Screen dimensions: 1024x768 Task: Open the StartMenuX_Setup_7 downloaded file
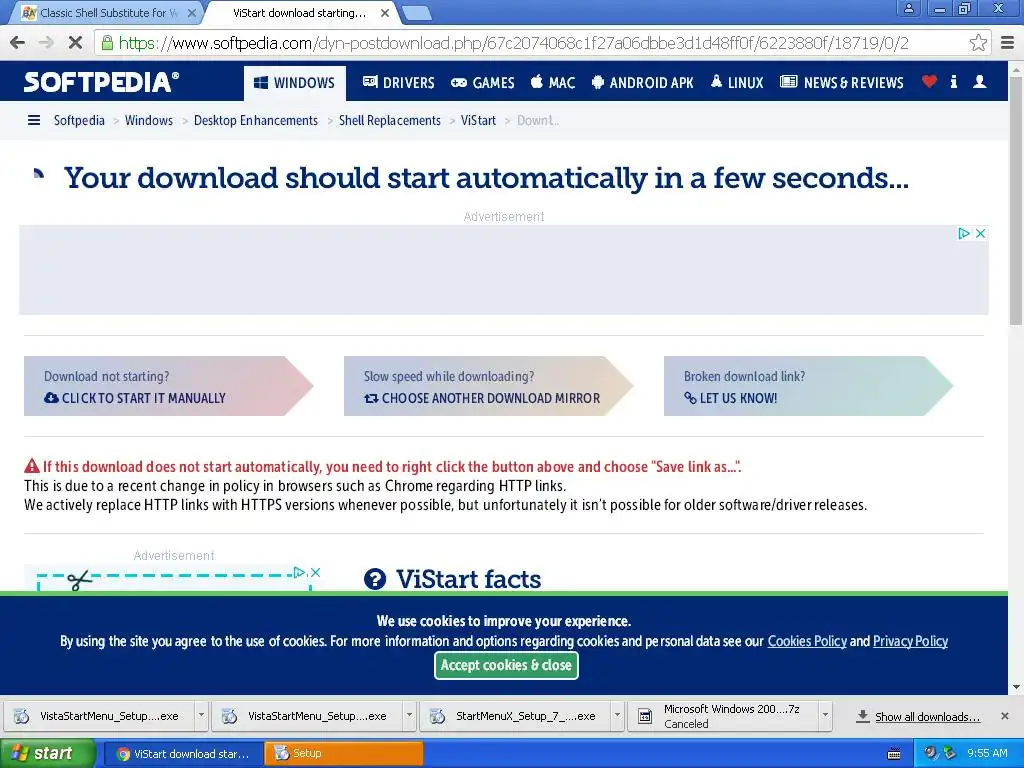[x=516, y=716]
